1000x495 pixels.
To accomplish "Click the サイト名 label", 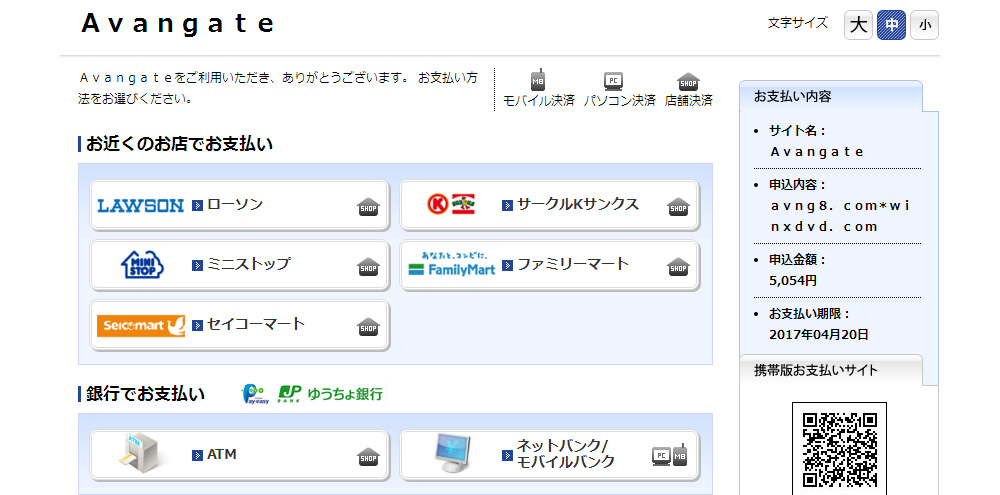I will click(798, 131).
